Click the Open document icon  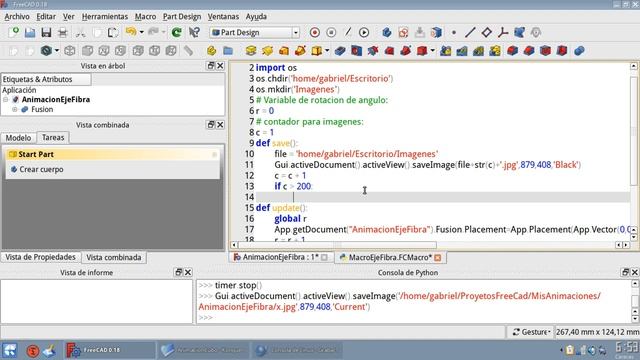[30, 32]
